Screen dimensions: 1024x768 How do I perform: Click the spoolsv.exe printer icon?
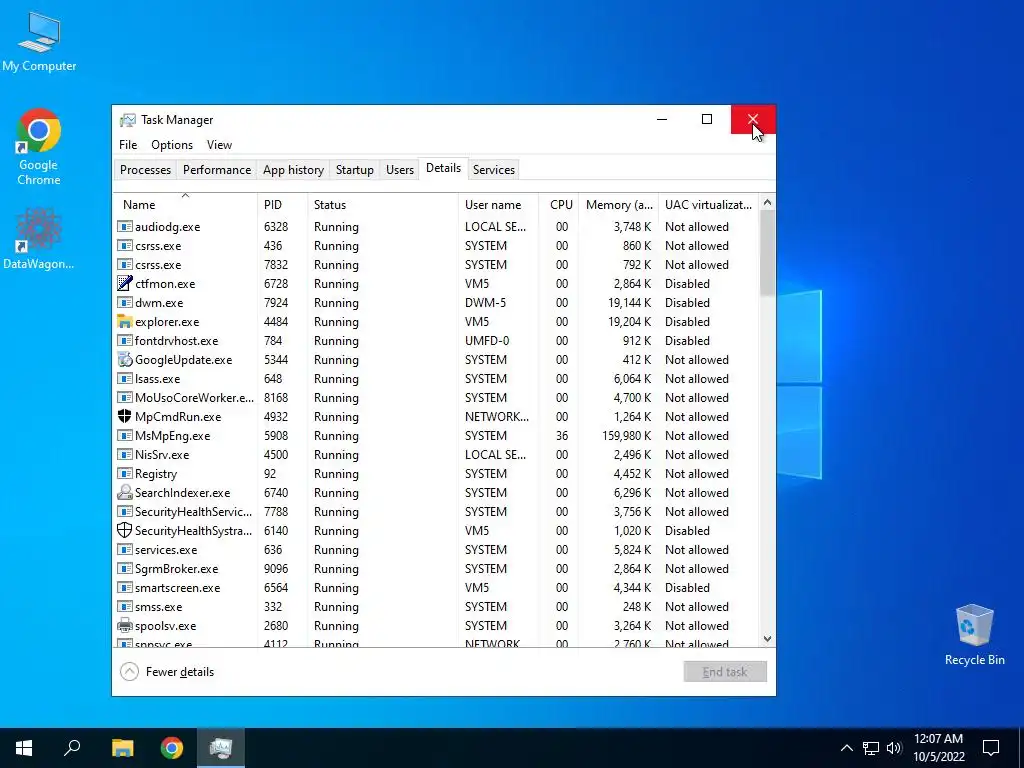(125, 626)
